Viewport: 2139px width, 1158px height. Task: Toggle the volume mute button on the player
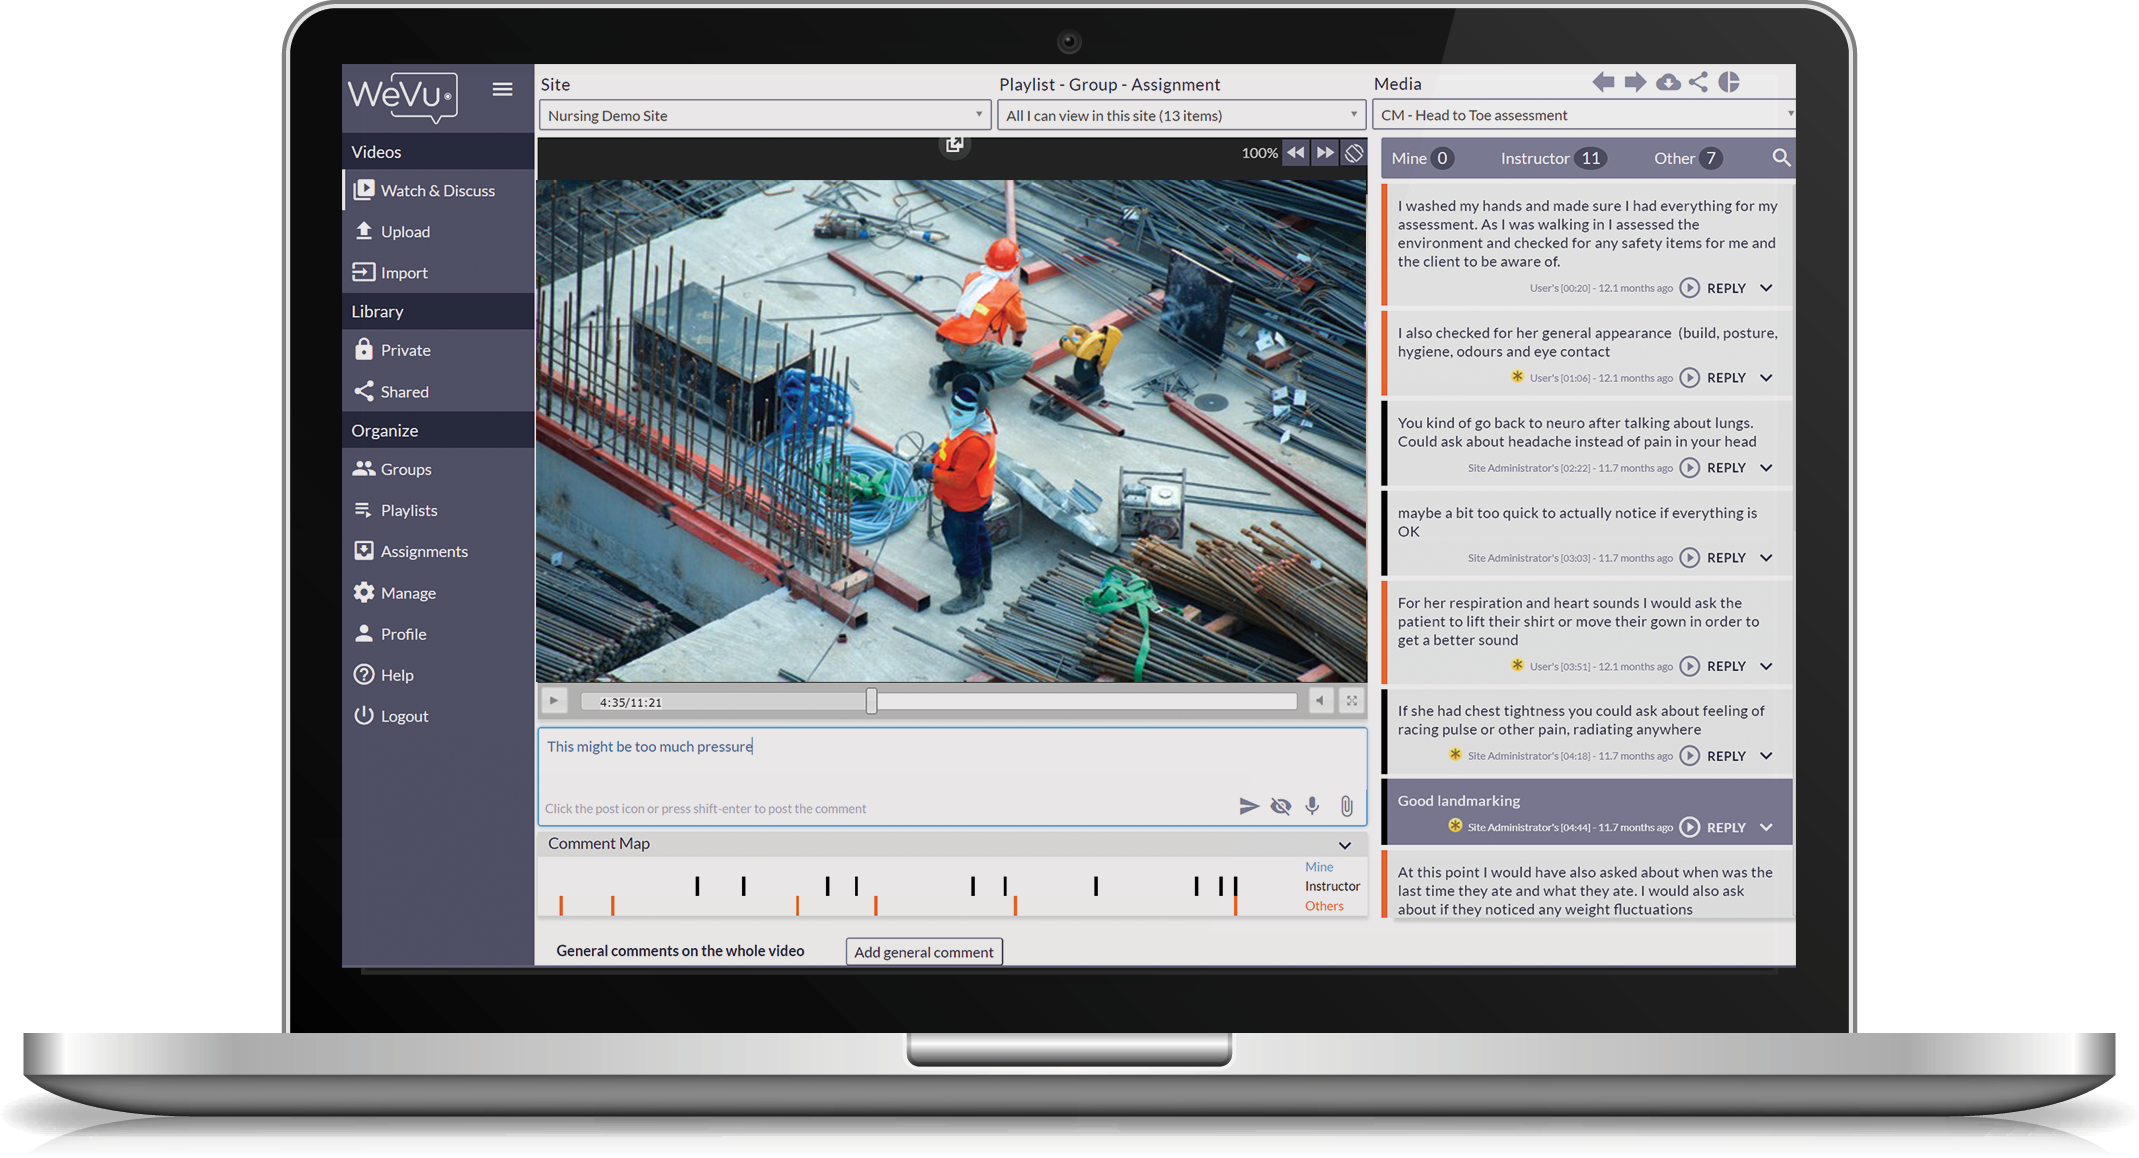coord(1320,701)
